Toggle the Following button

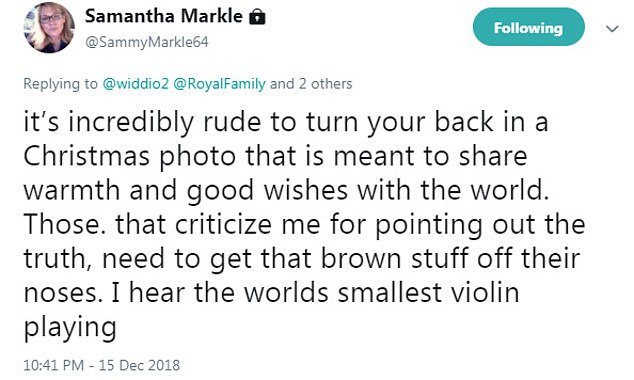click(x=528, y=27)
